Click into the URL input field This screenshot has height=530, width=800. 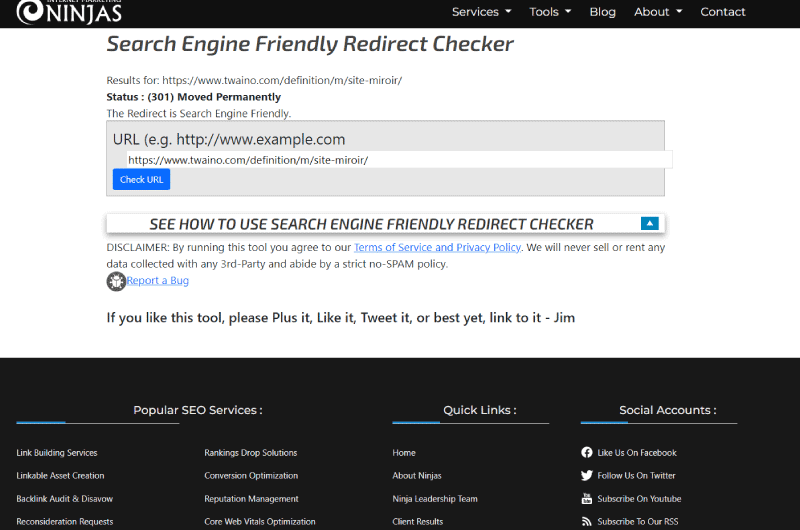click(399, 160)
